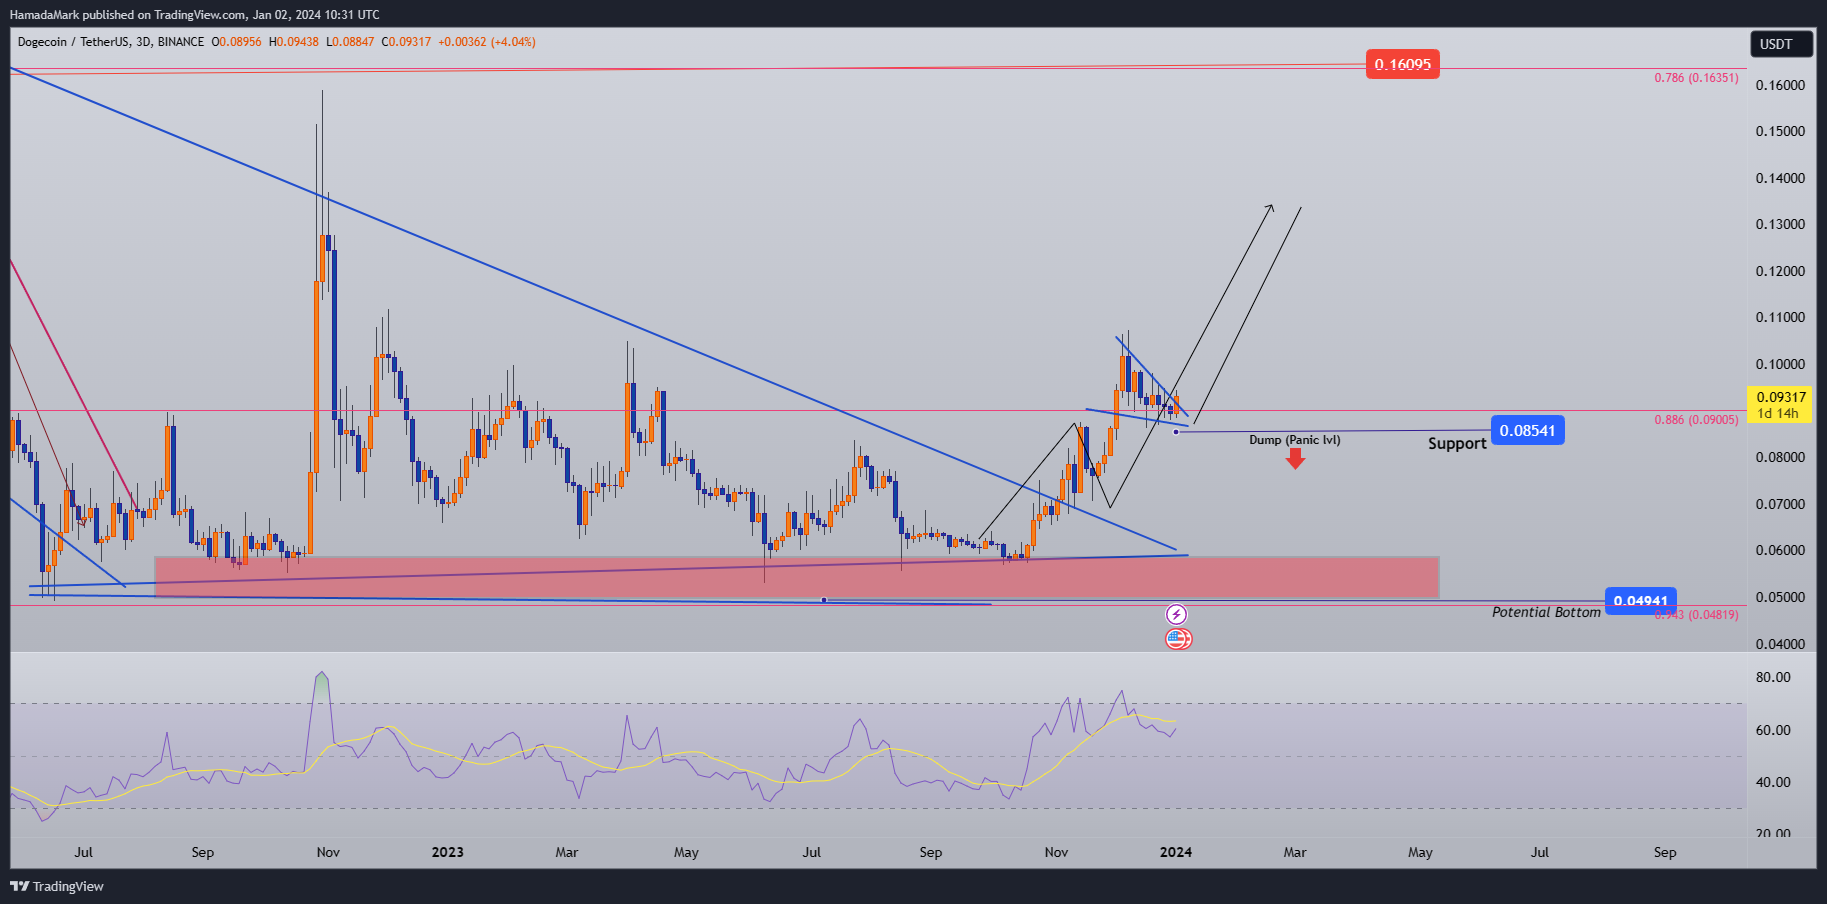Click the pink demand zone rectangle
Image resolution: width=1827 pixels, height=904 pixels.
coord(796,578)
